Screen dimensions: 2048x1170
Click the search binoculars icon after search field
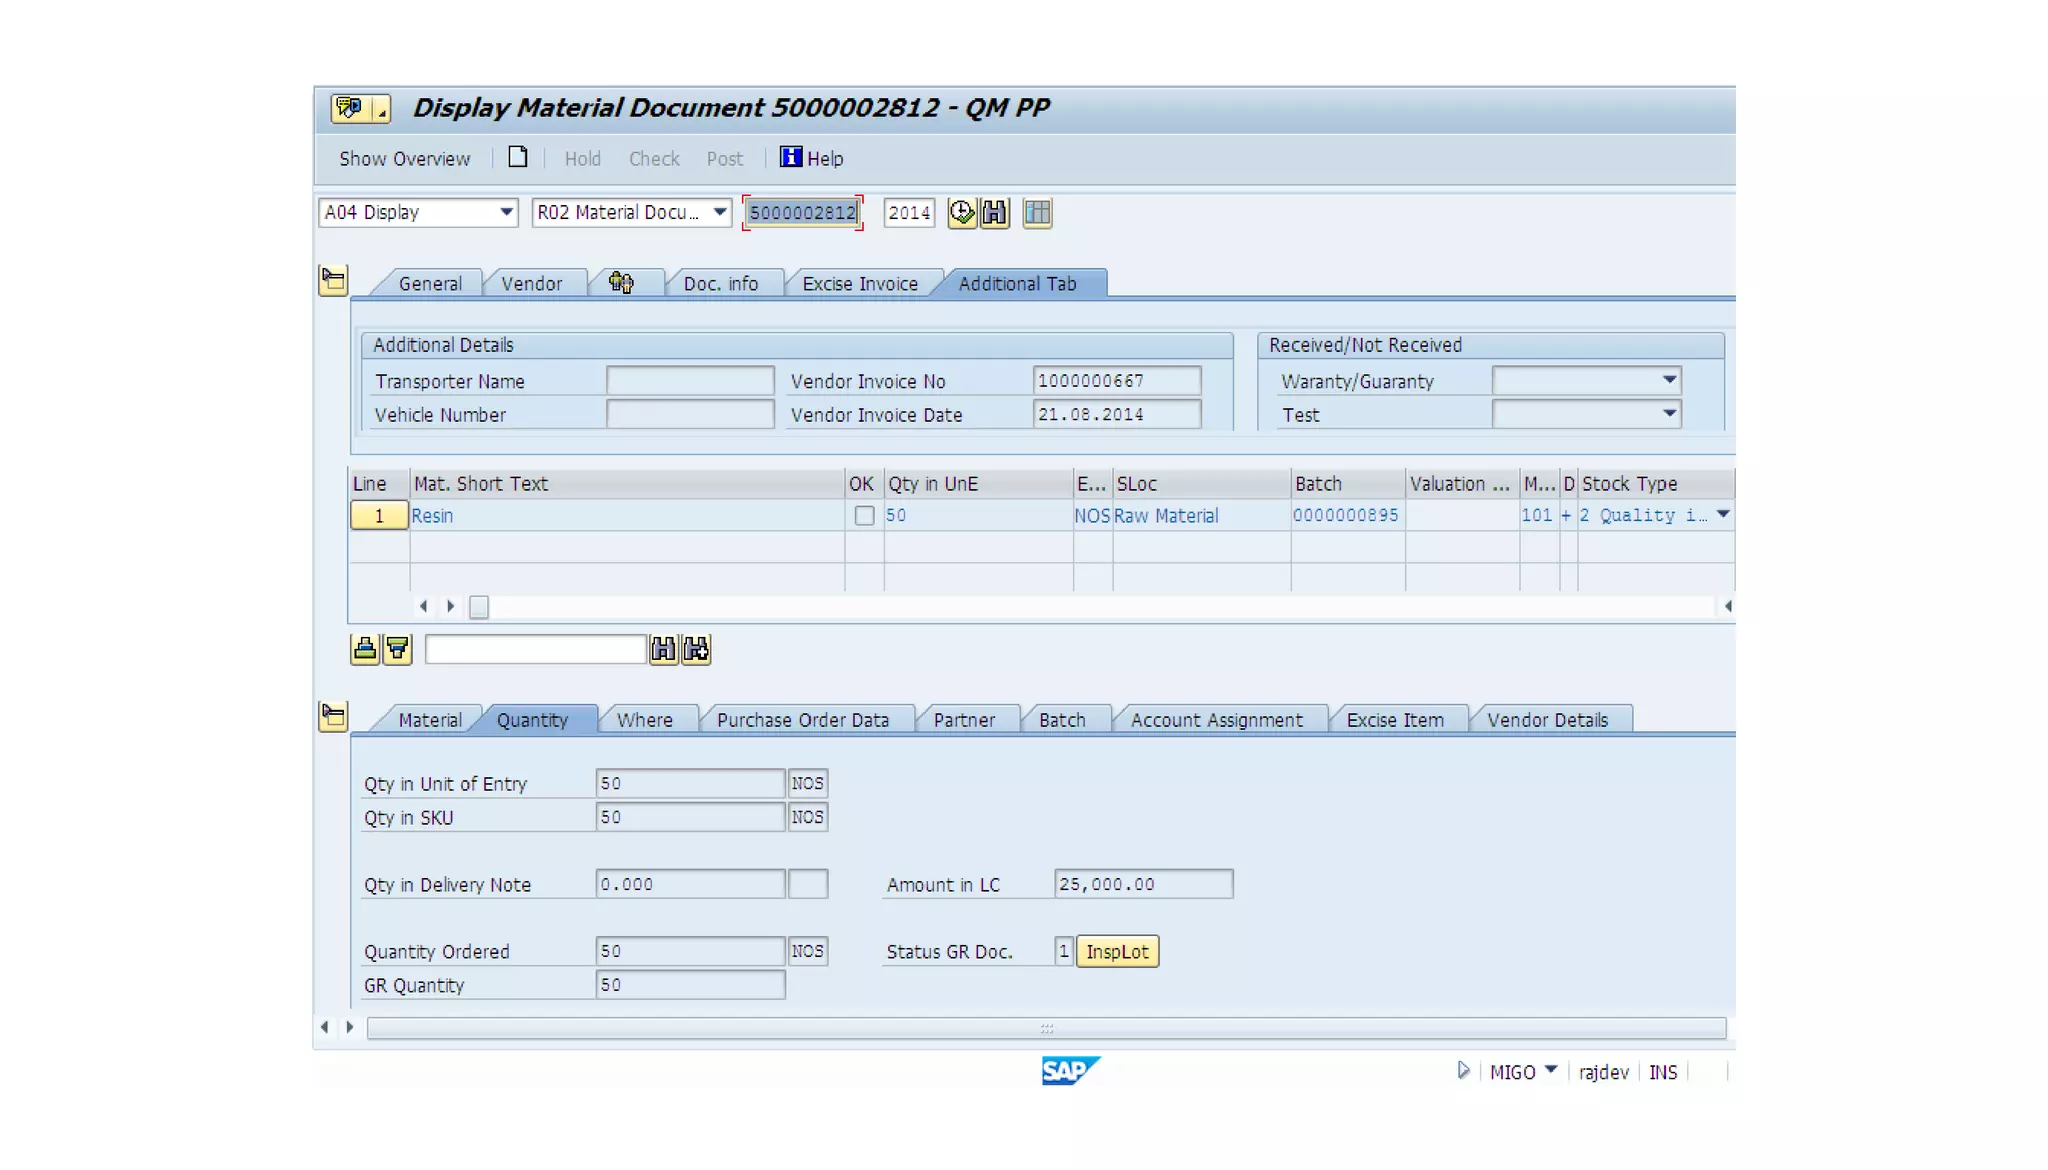pos(663,649)
